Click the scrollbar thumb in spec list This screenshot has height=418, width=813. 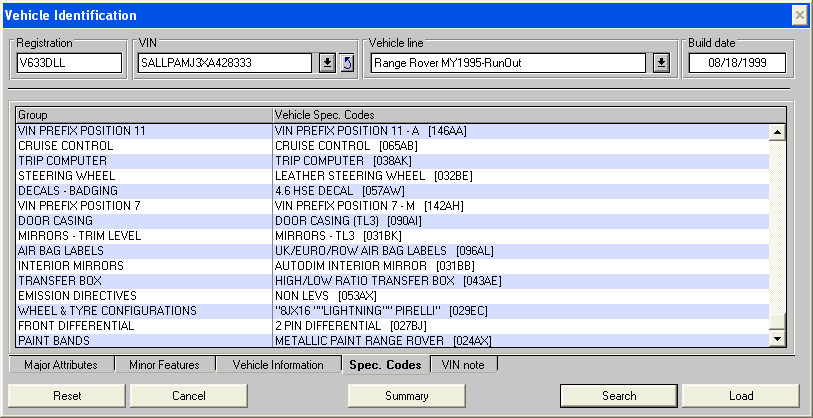(x=777, y=322)
